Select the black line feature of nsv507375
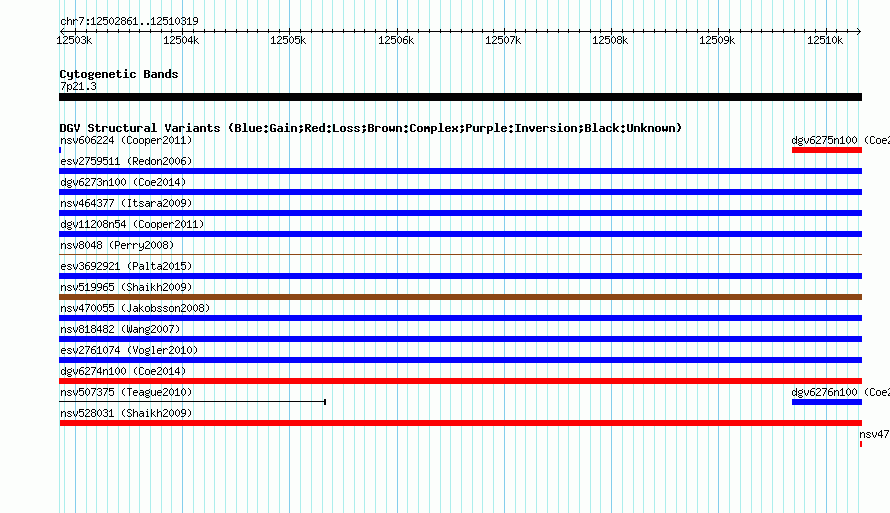 [x=192, y=402]
